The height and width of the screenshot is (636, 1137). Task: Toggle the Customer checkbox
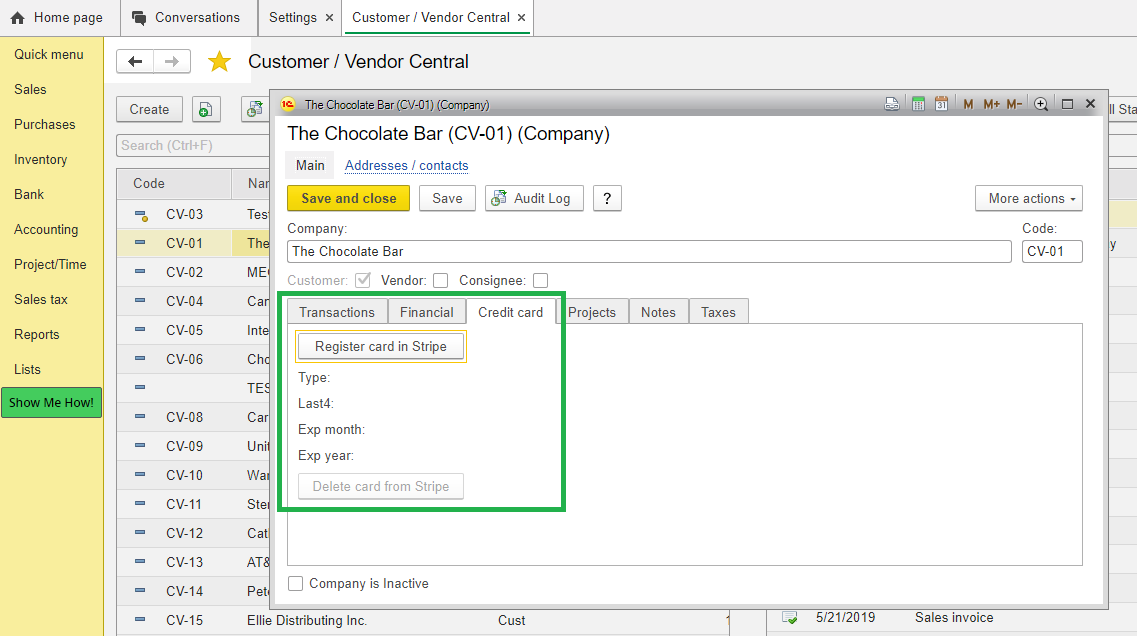tap(363, 281)
